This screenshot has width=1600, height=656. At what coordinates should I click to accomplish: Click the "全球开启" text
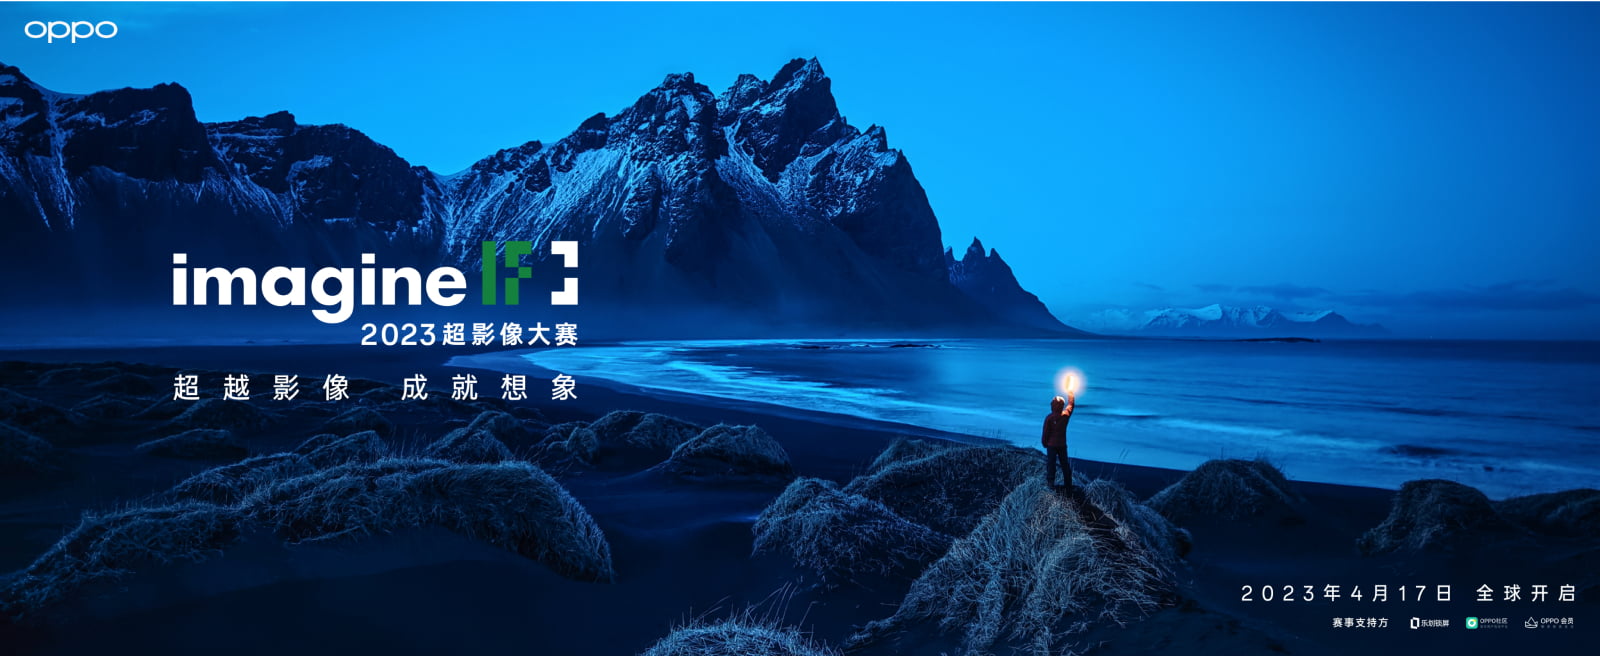(1526, 593)
